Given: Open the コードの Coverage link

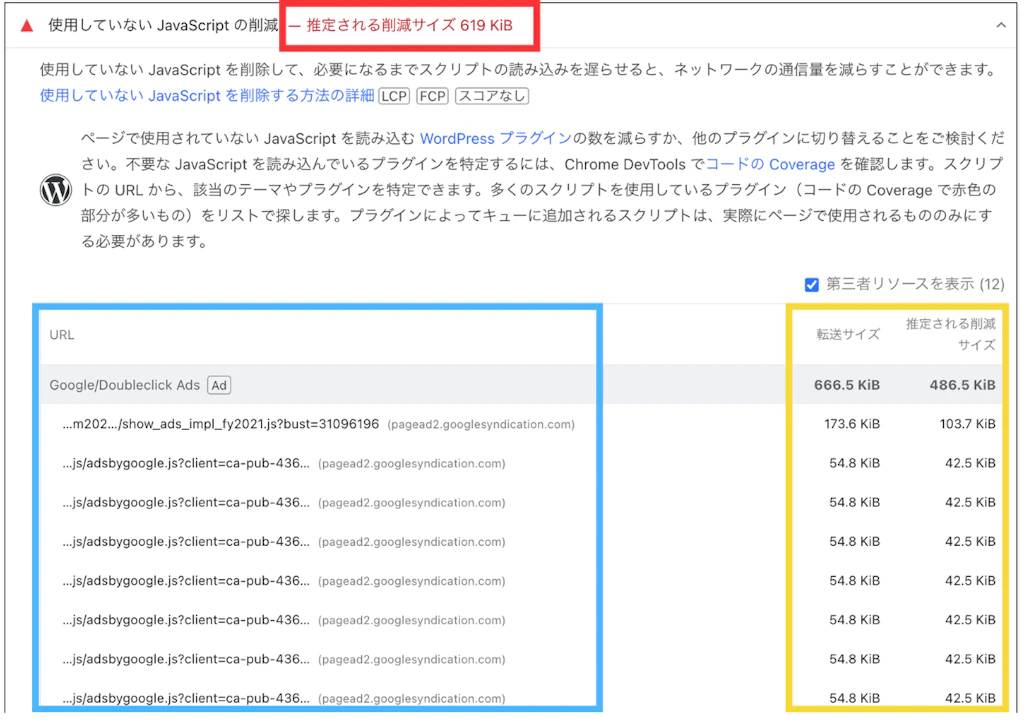Looking at the screenshot, I should pyautogui.click(x=770, y=165).
